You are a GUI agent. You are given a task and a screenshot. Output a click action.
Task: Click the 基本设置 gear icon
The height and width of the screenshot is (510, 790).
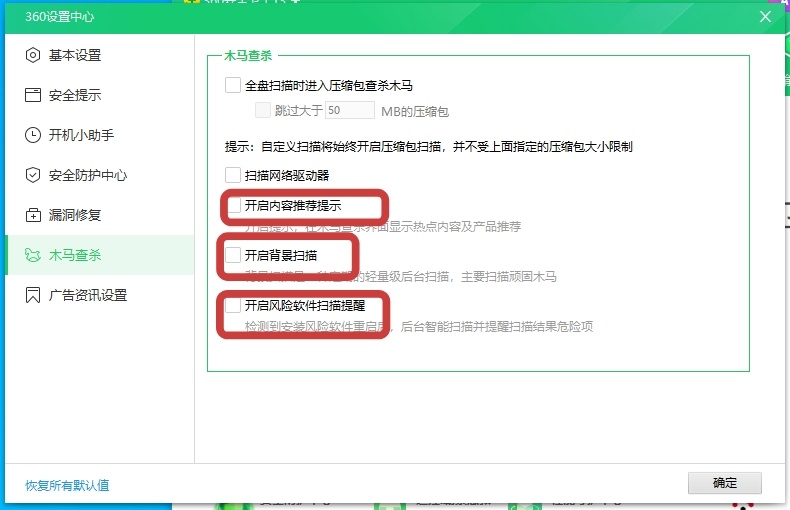click(33, 55)
